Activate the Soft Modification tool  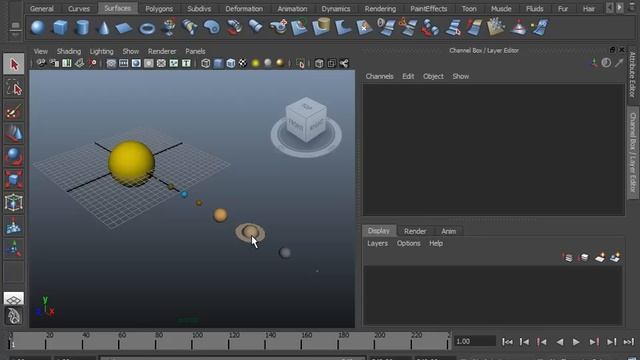click(x=14, y=225)
